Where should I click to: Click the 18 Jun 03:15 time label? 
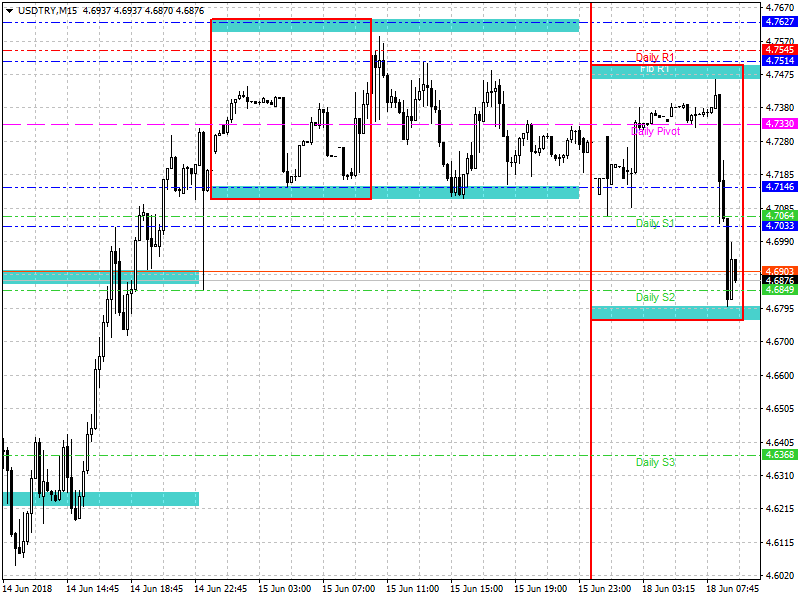(x=669, y=589)
